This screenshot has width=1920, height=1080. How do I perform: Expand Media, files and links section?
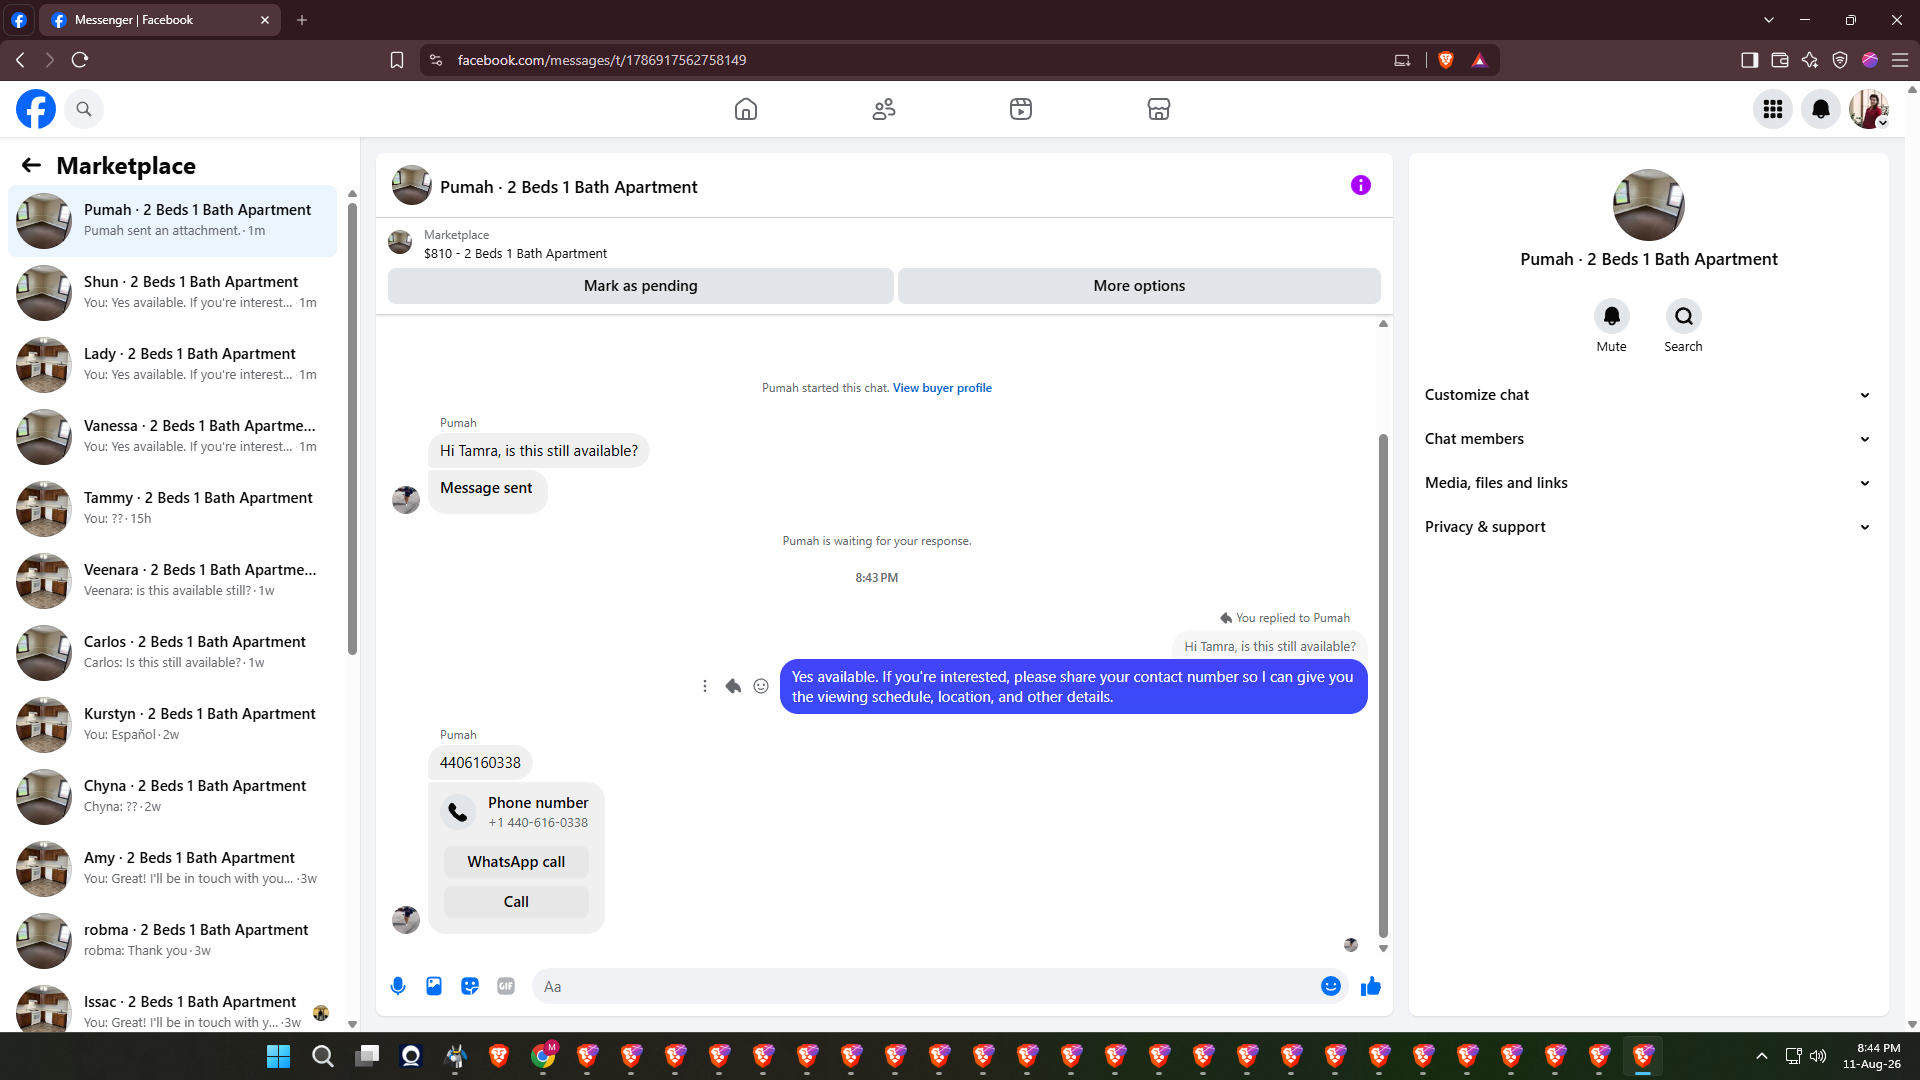coord(1648,483)
